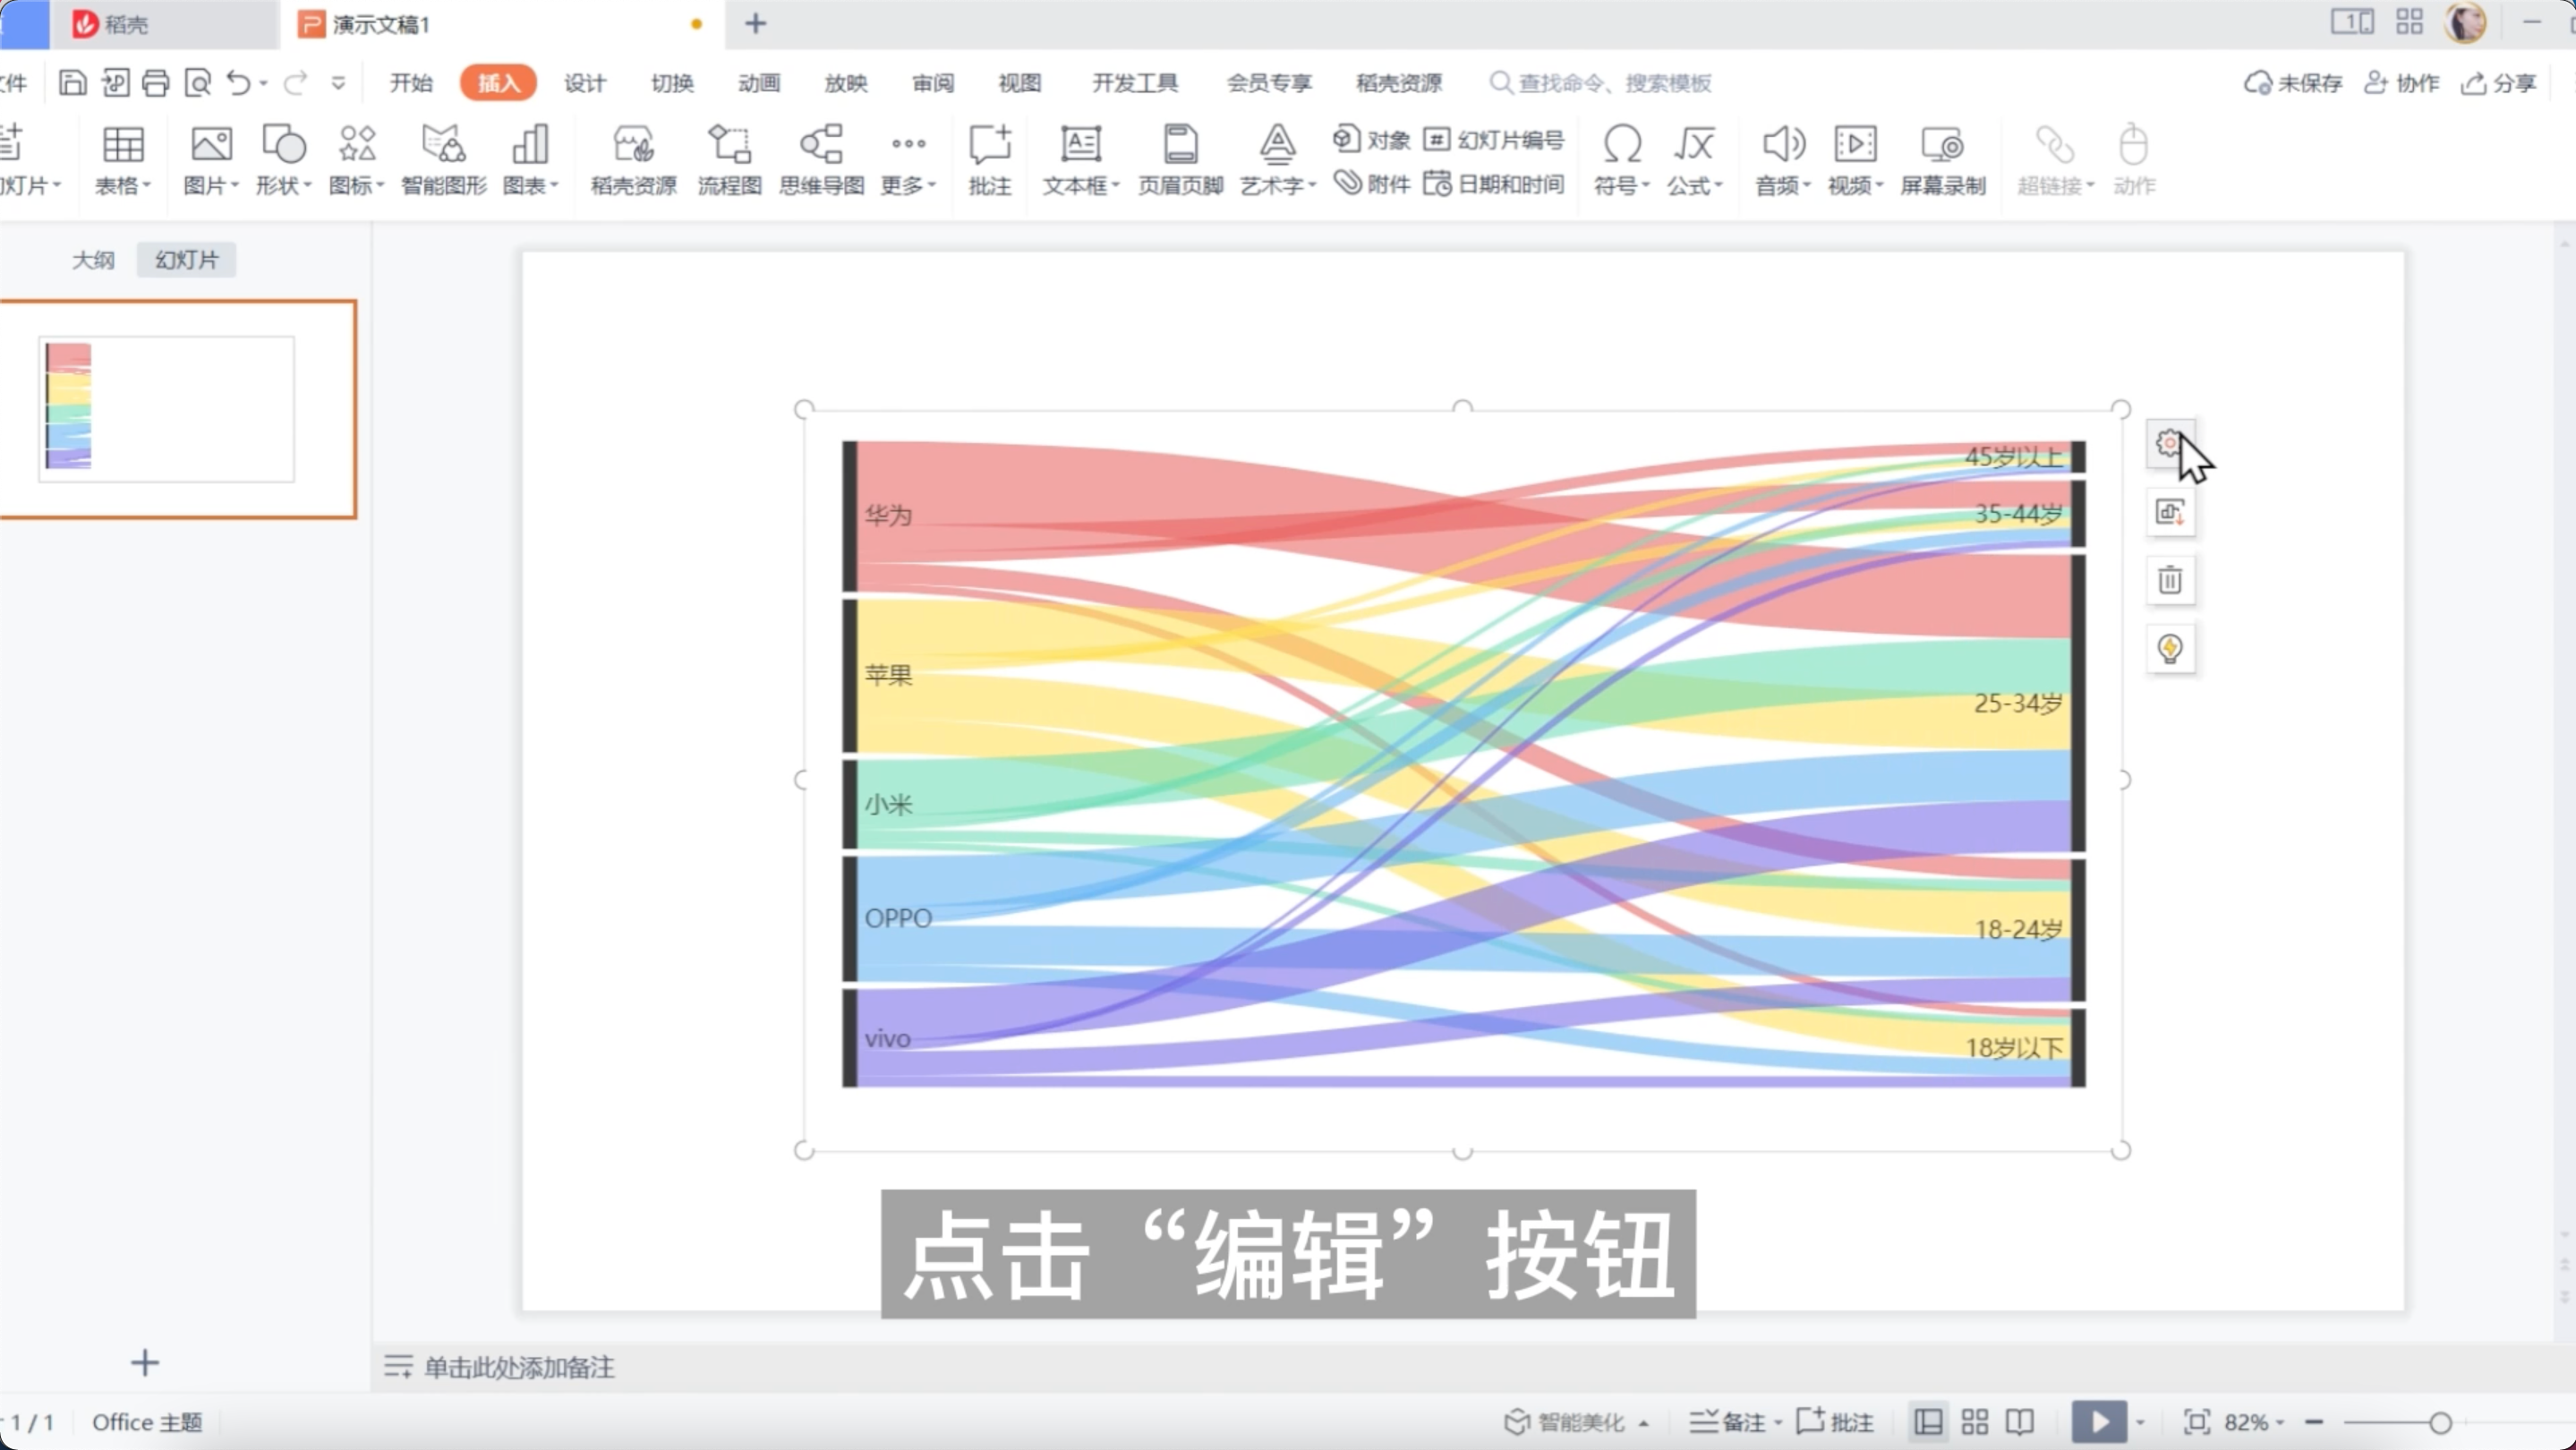Open the 图标 icons library
2576x1450 pixels.
[357, 159]
